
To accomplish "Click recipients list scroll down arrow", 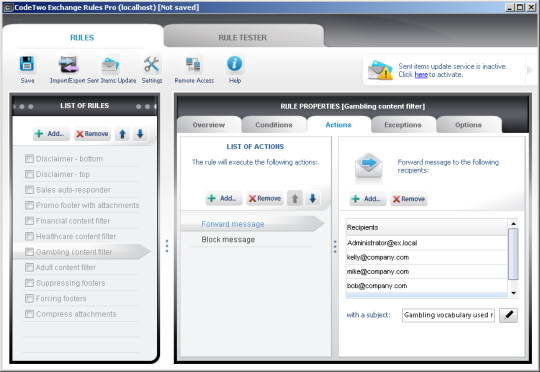I will [513, 293].
